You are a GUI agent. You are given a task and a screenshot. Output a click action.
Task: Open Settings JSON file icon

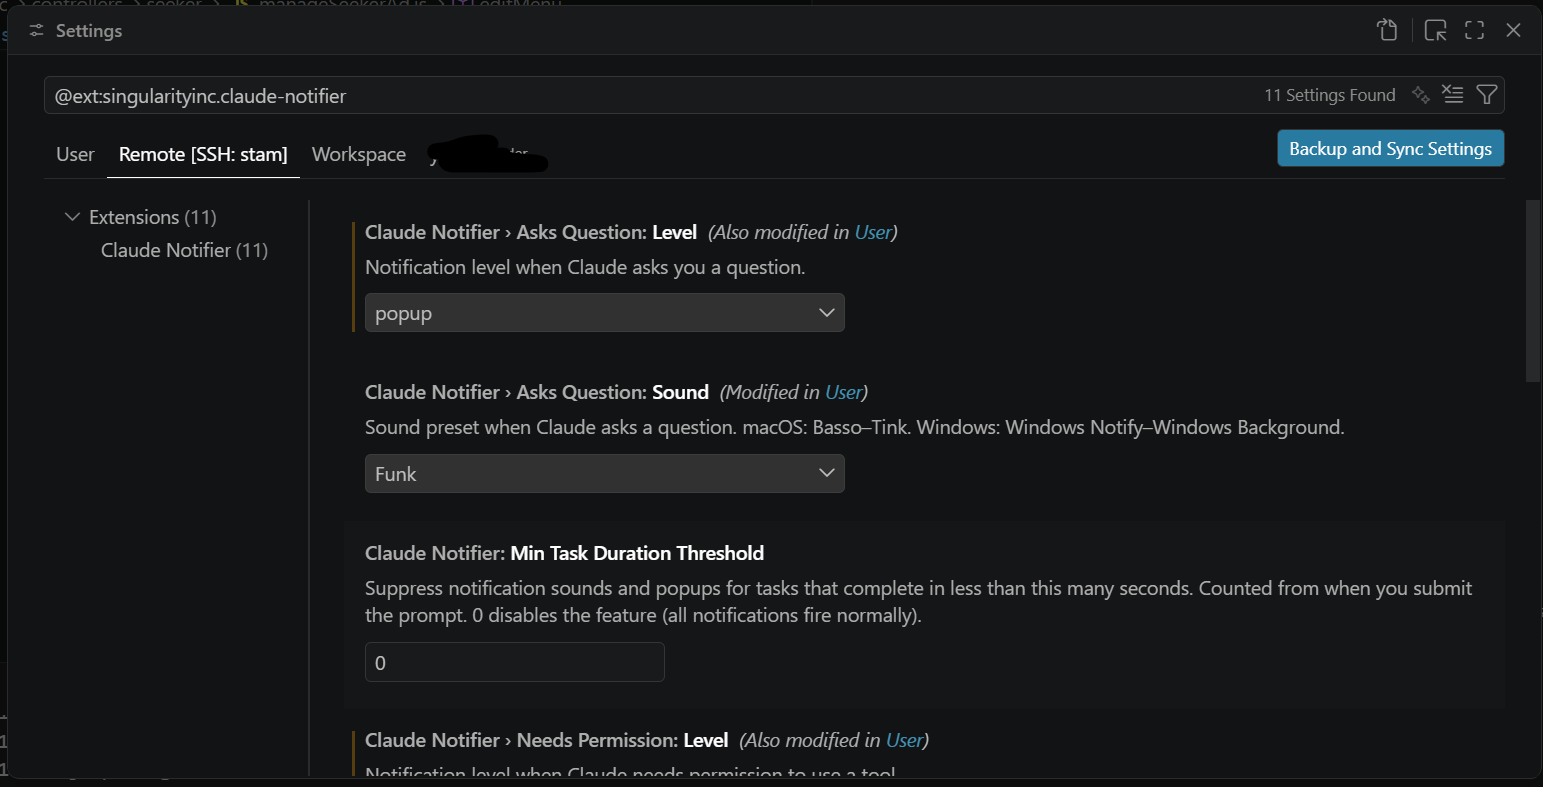pyautogui.click(x=1387, y=30)
